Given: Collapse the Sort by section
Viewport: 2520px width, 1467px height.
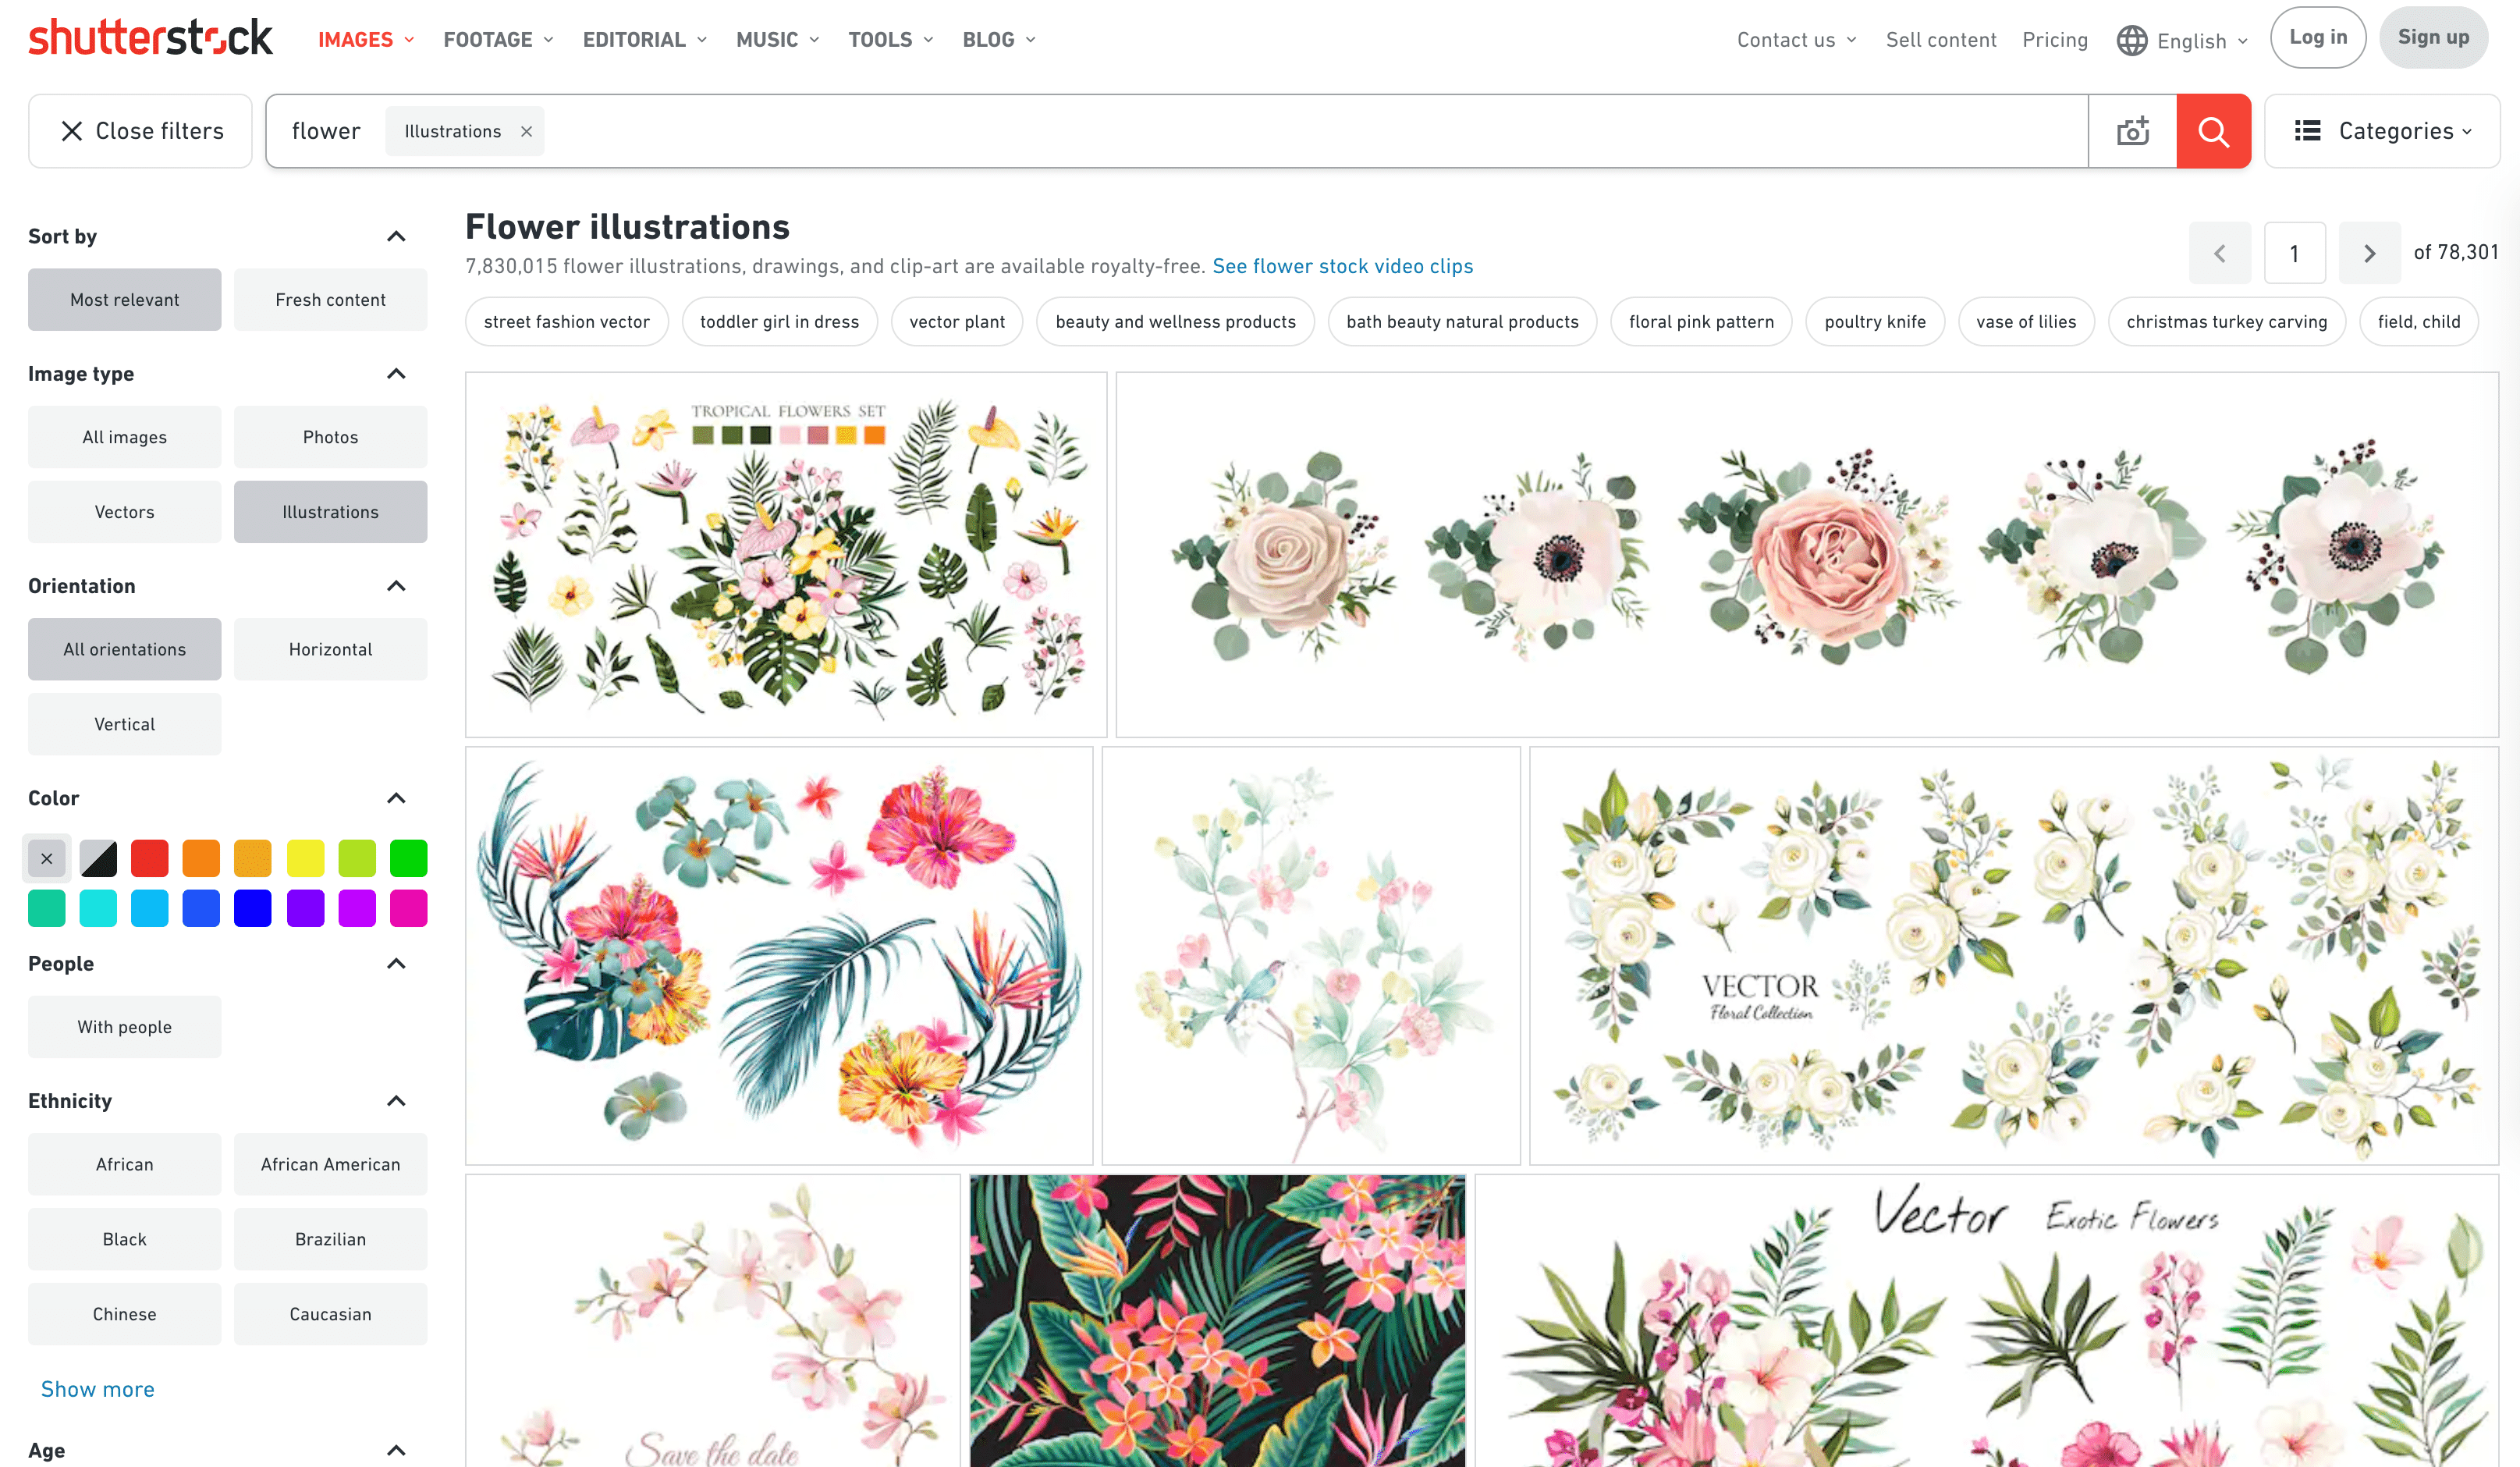Looking at the screenshot, I should 396,236.
